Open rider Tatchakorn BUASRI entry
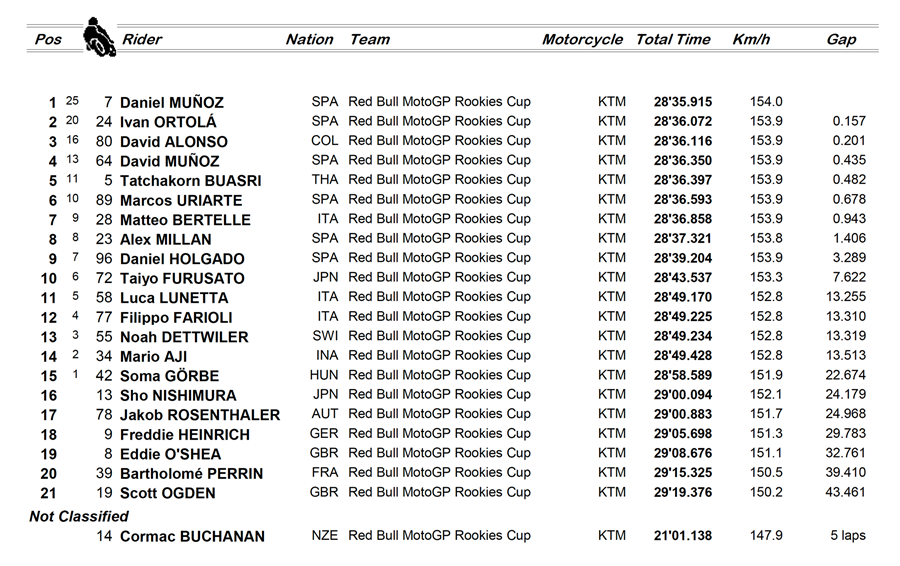 click(190, 181)
